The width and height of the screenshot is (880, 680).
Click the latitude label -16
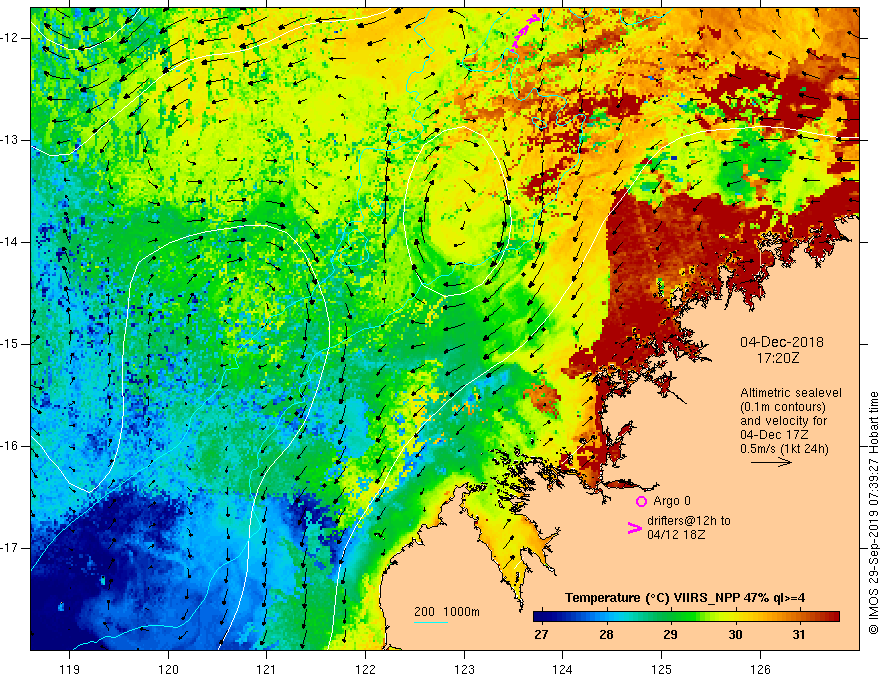click(x=10, y=446)
